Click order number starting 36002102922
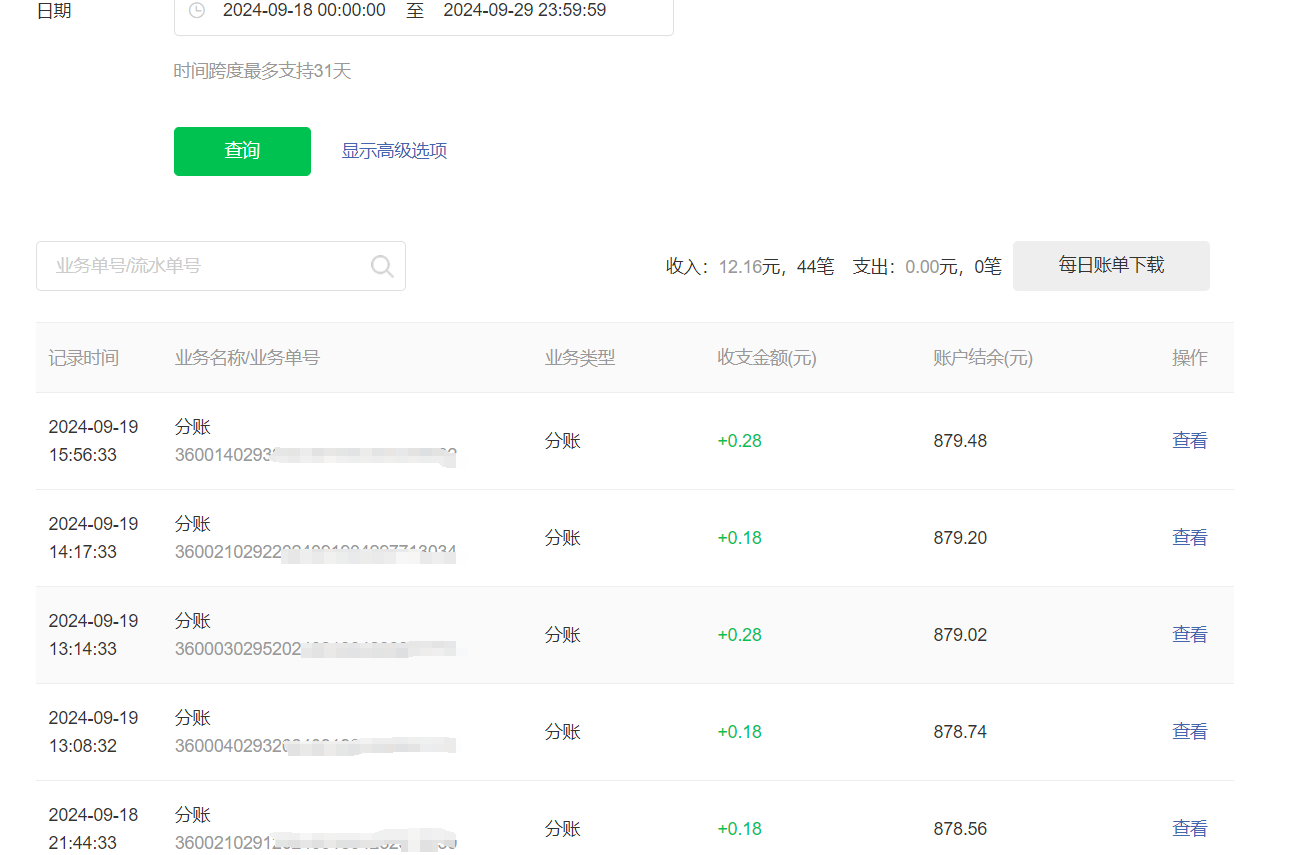Screen dimensions: 1305x855 pyautogui.click(x=316, y=553)
